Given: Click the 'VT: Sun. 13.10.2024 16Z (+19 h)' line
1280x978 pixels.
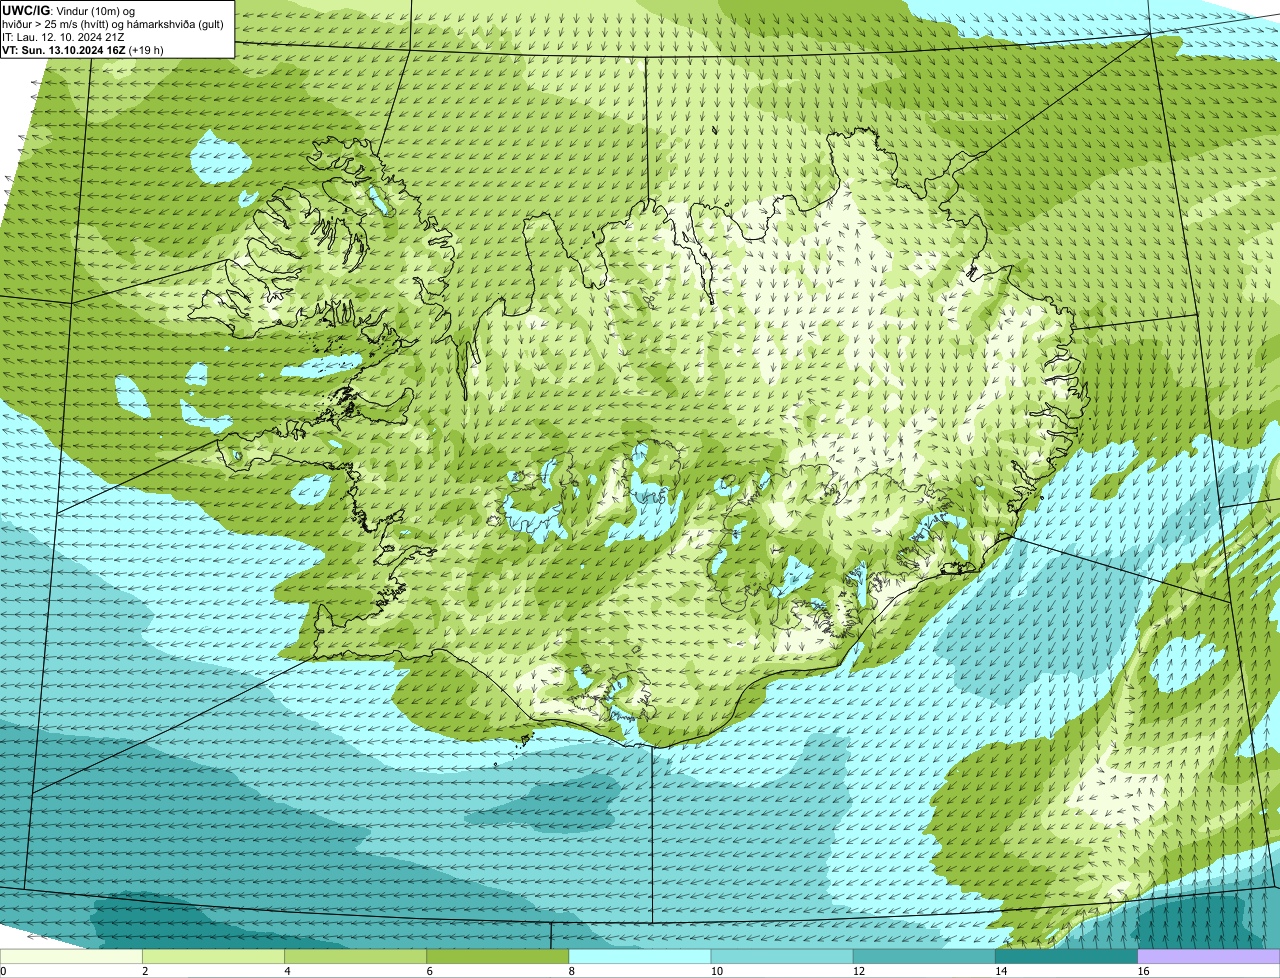Looking at the screenshot, I should pos(83,49).
